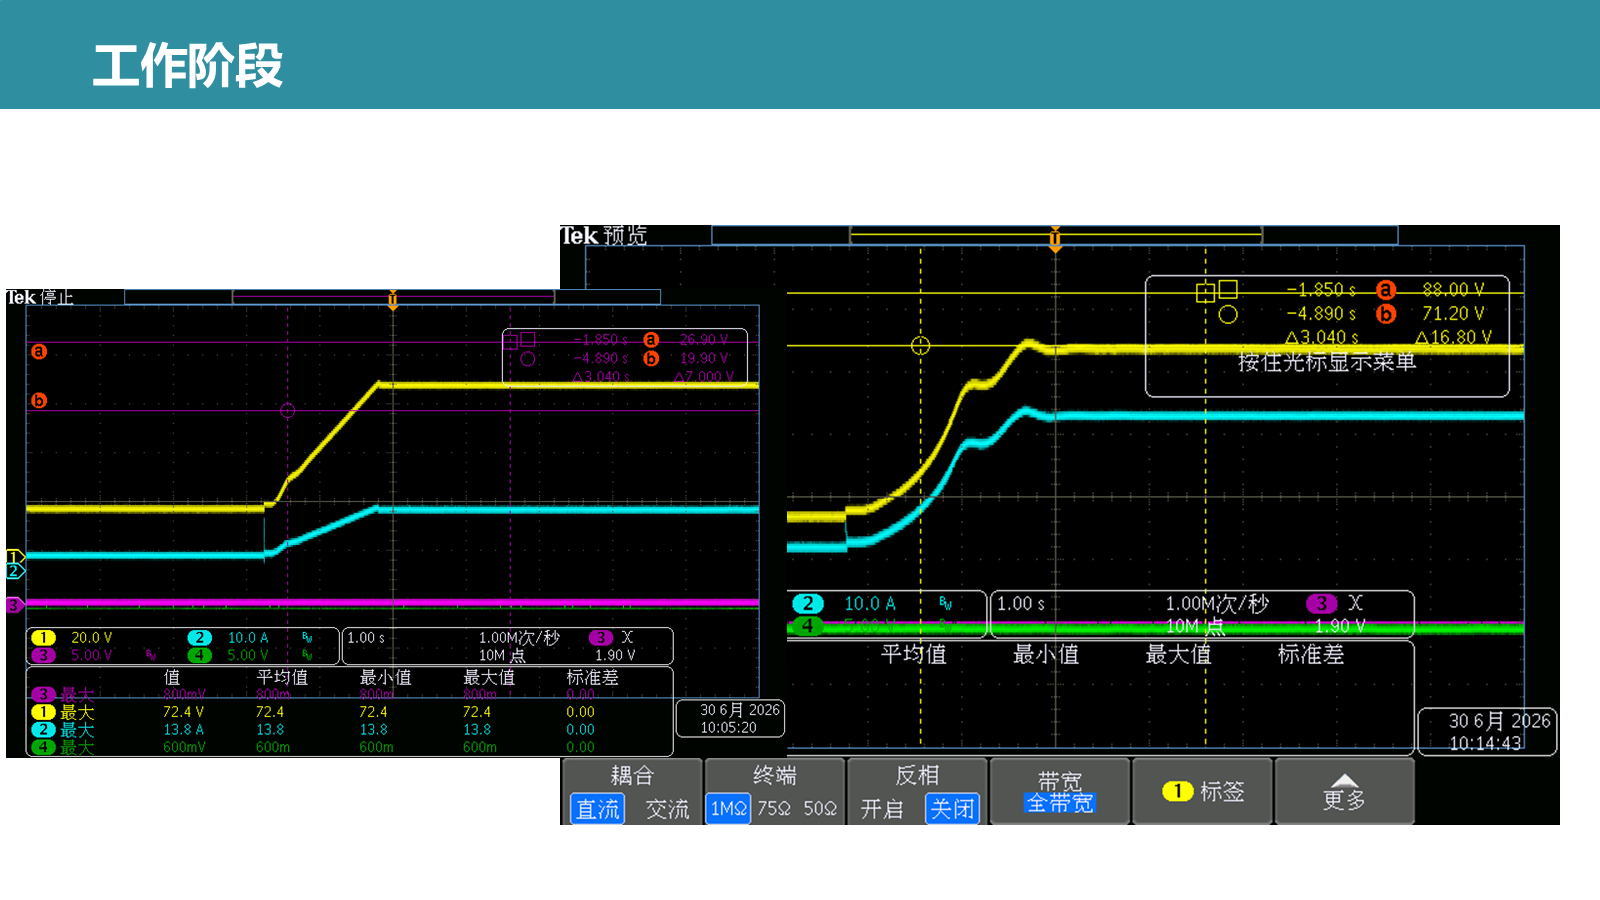The image size is (1600, 900).
Task: Click the up-arrow icon above 更多
Action: [x=1345, y=780]
